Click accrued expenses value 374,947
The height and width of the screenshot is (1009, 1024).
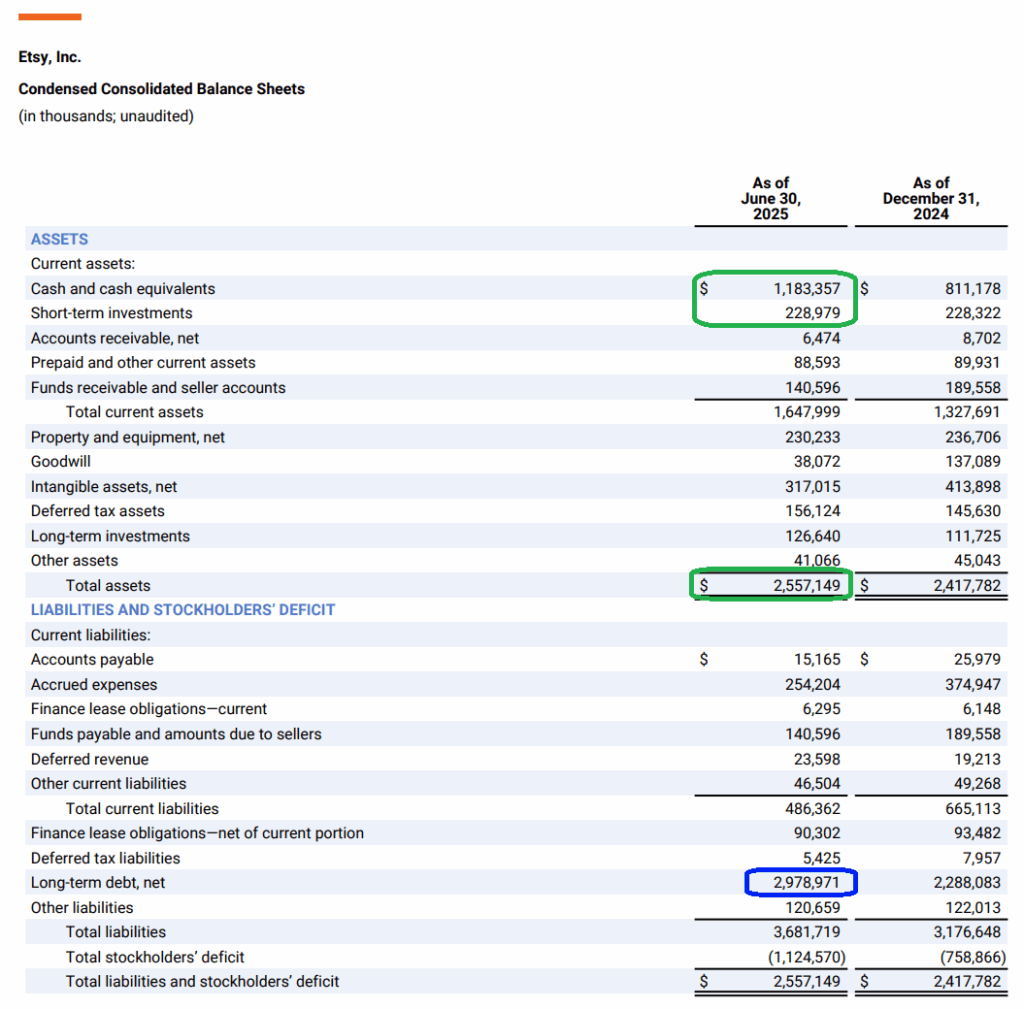(x=972, y=685)
